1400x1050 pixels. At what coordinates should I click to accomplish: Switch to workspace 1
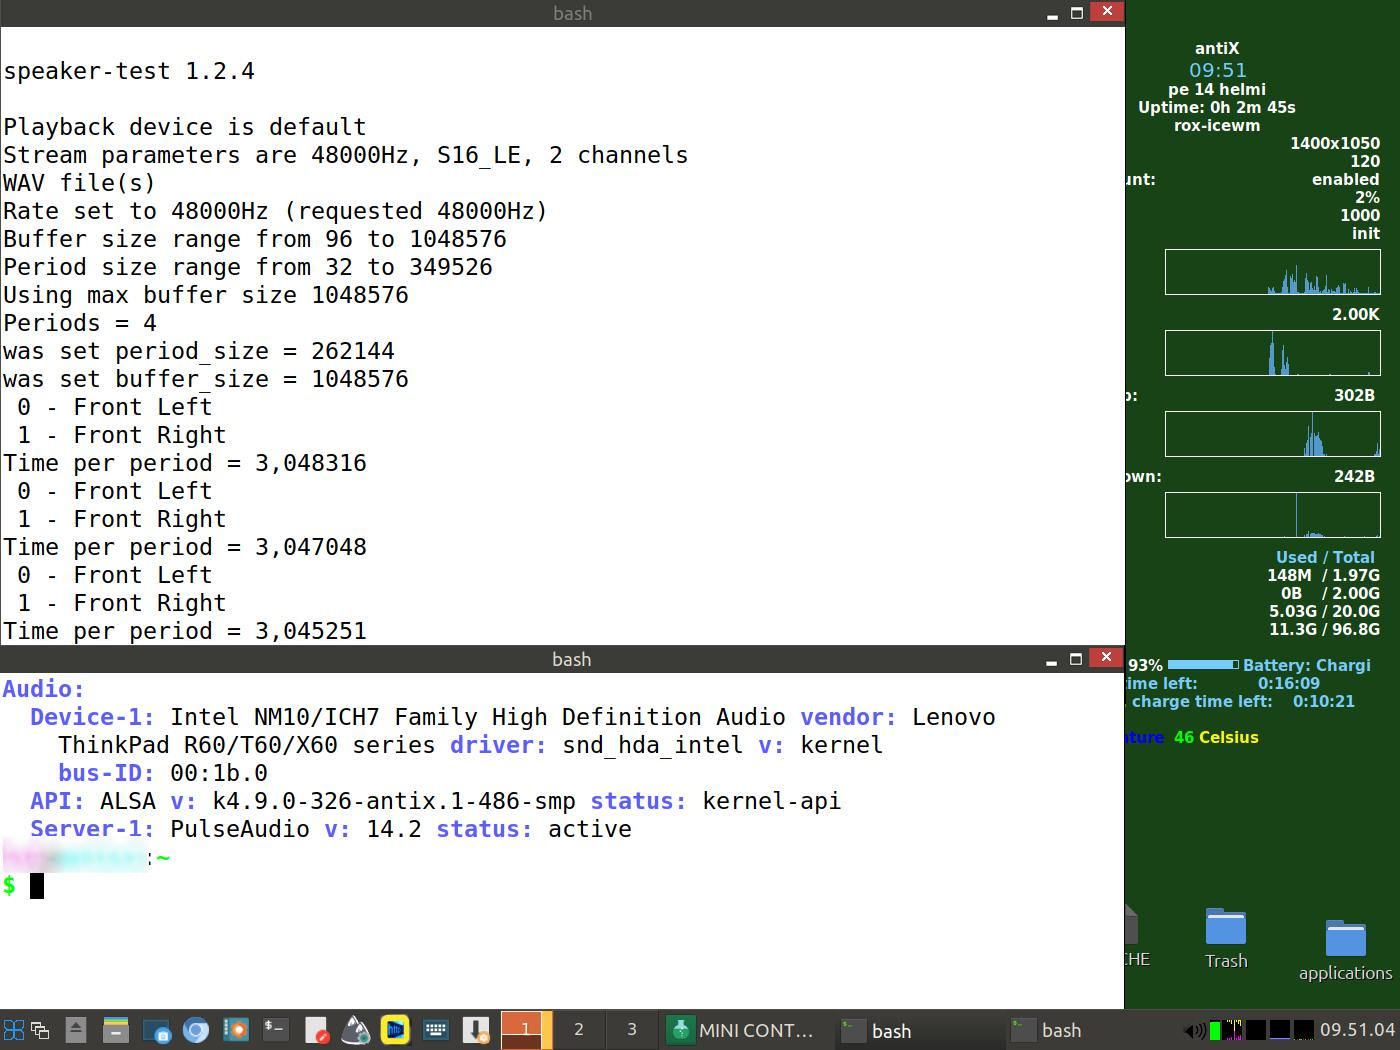(525, 1029)
